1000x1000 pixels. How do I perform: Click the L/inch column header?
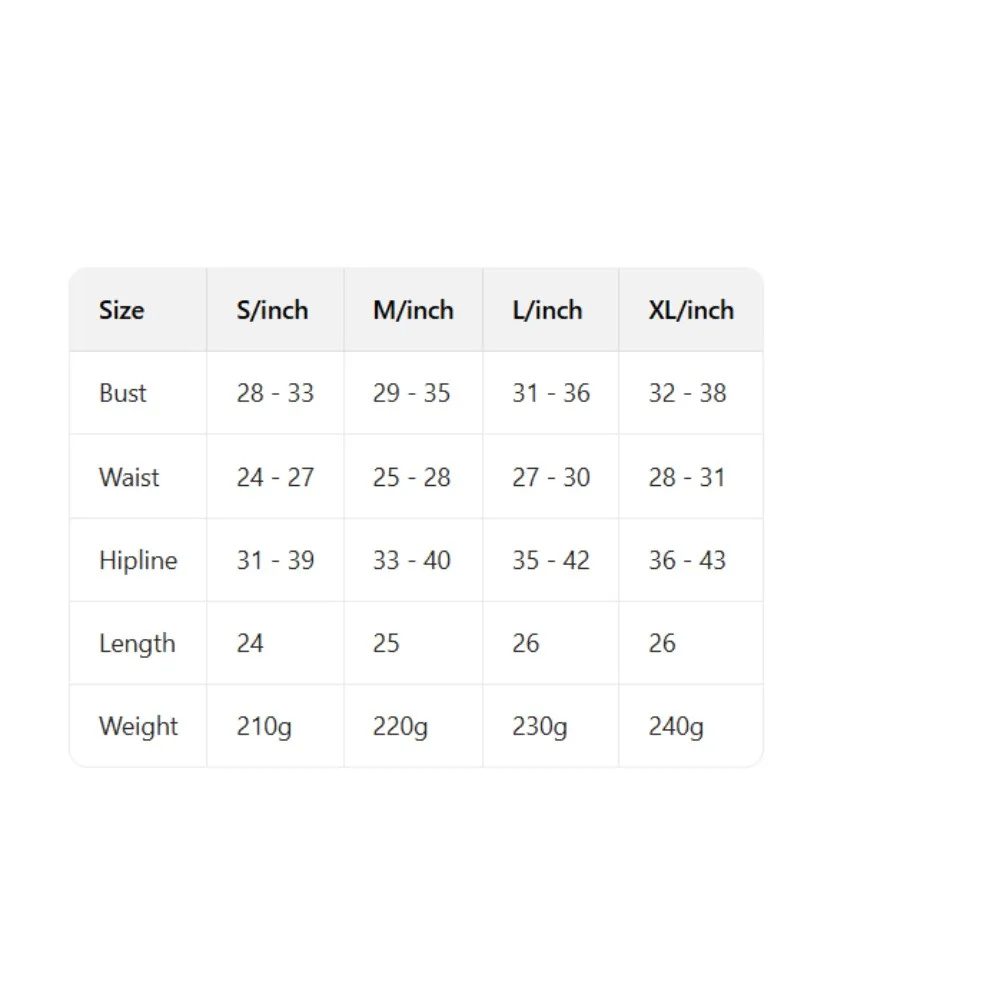pyautogui.click(x=547, y=310)
